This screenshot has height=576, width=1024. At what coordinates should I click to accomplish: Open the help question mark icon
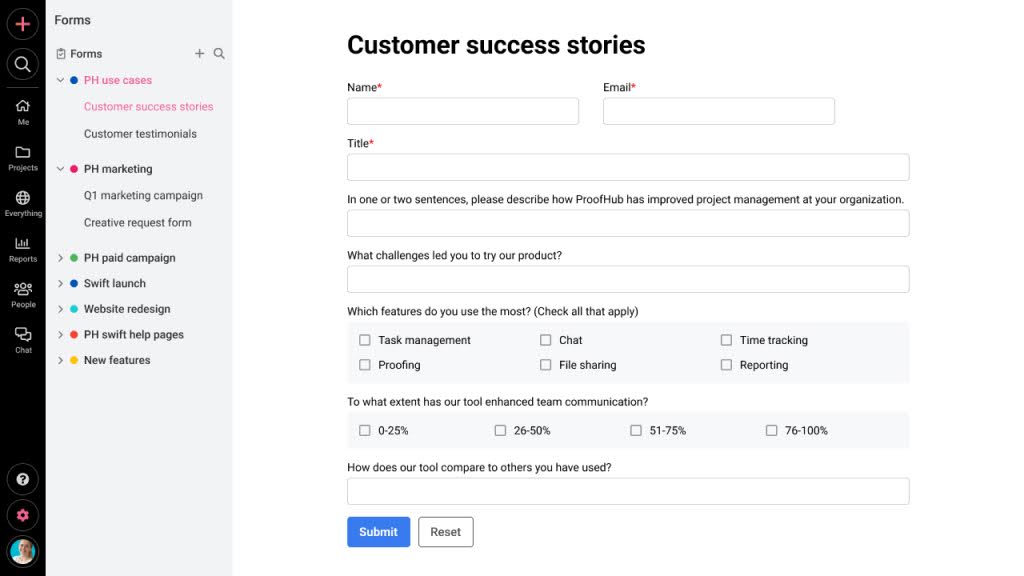[x=22, y=479]
